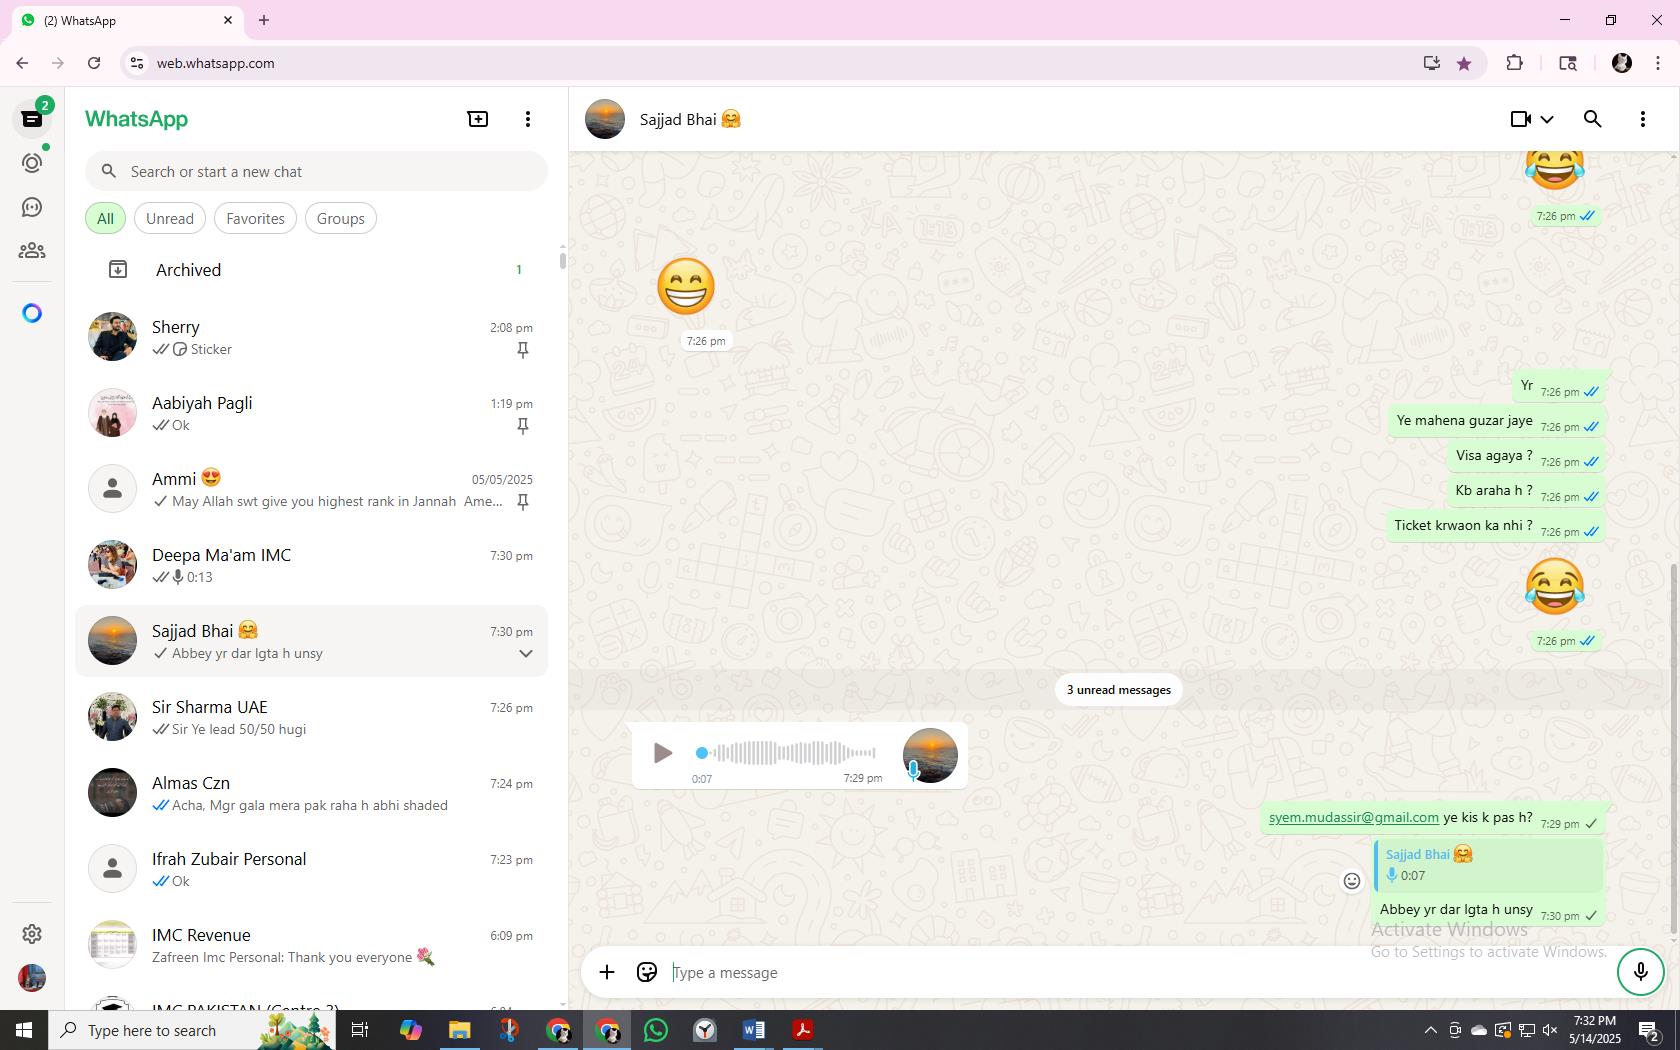Open the Windows Start menu
This screenshot has width=1680, height=1050.
point(24,1030)
